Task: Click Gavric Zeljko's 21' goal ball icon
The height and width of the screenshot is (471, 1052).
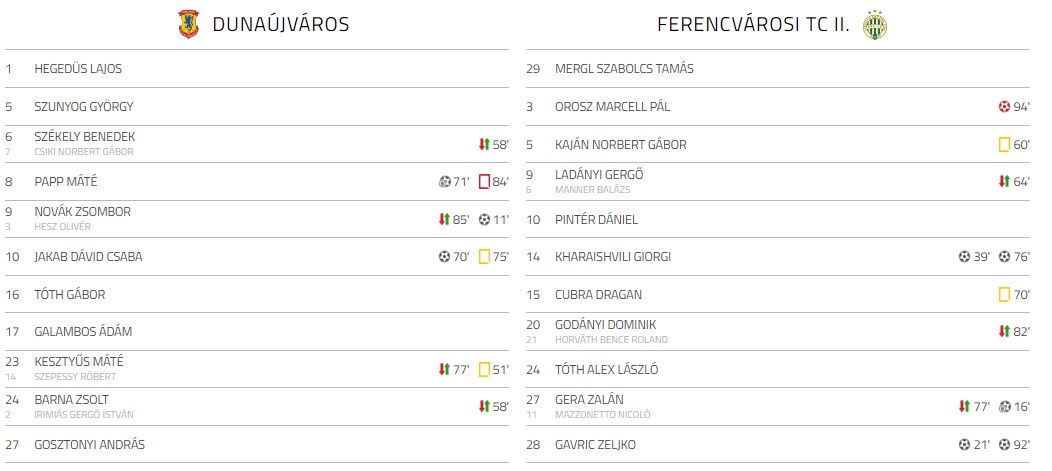Action: click(964, 444)
